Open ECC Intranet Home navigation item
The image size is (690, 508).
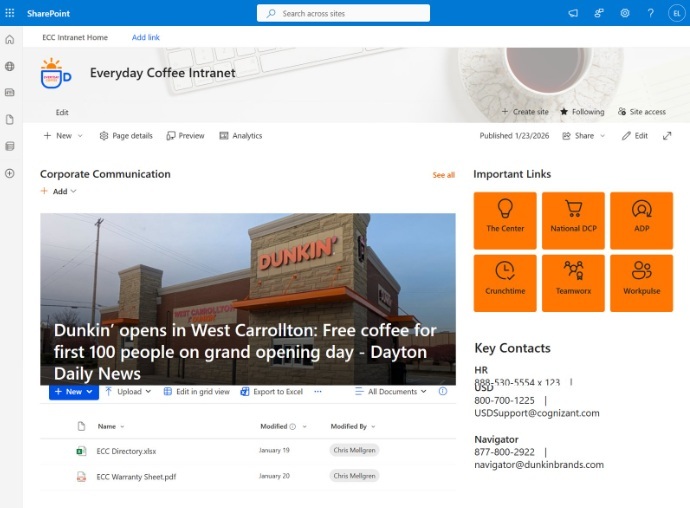point(75,37)
